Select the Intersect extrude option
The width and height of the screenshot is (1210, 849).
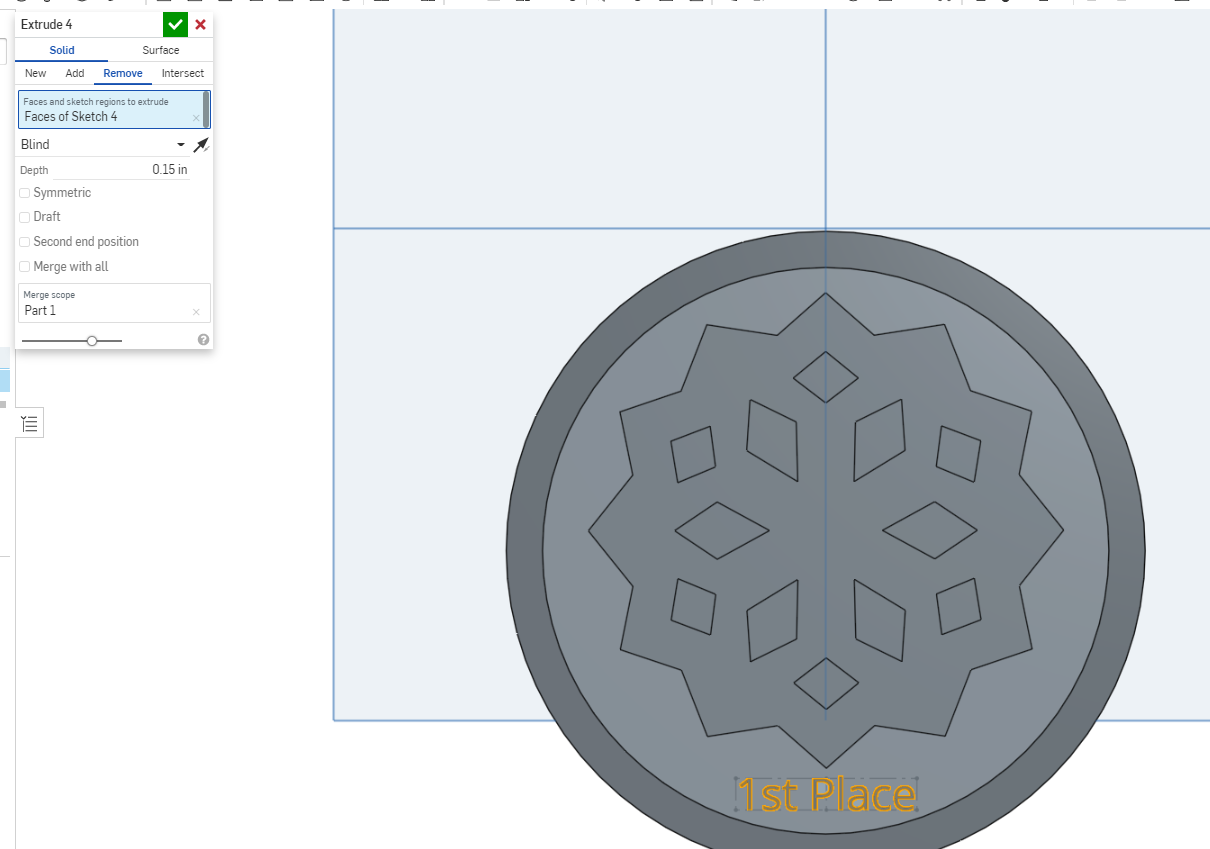(182, 73)
